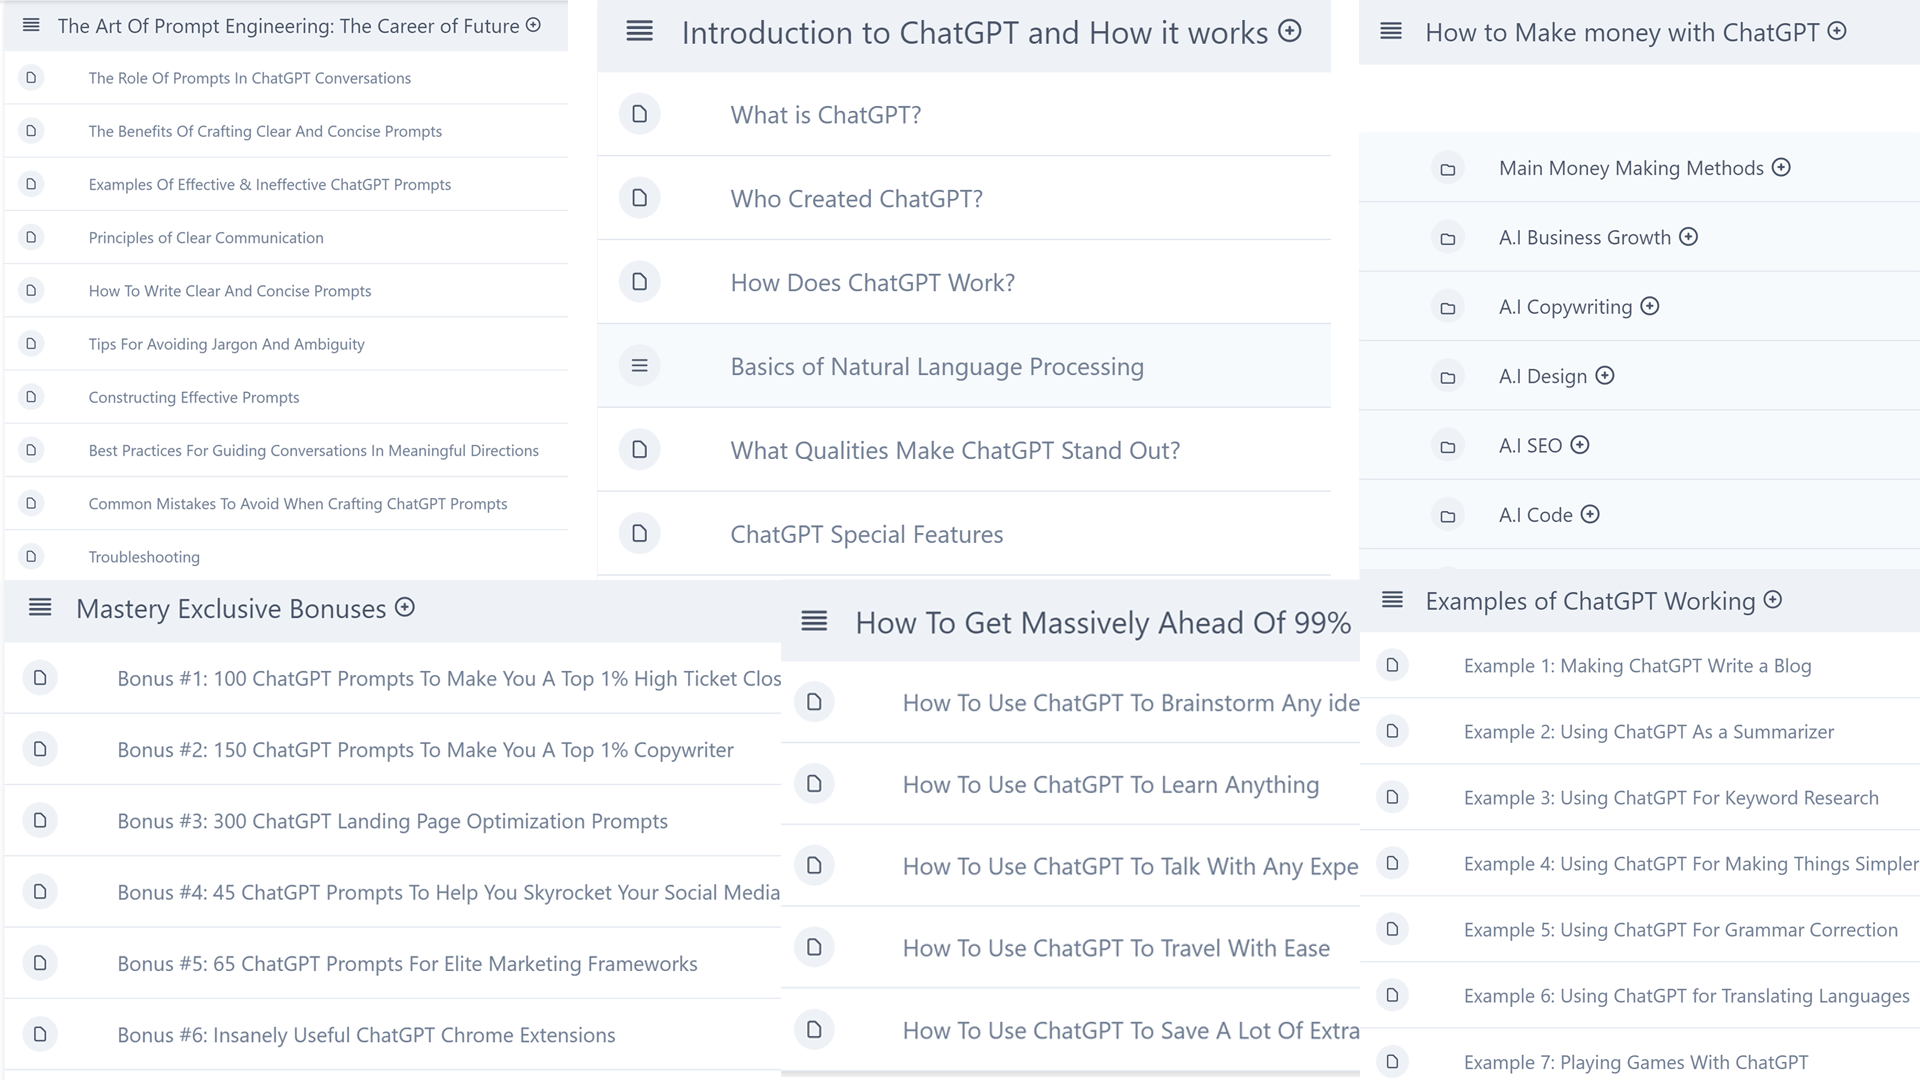Click the document icon beside 'Troubleshooting'
This screenshot has height=1080, width=1920.
[31, 556]
